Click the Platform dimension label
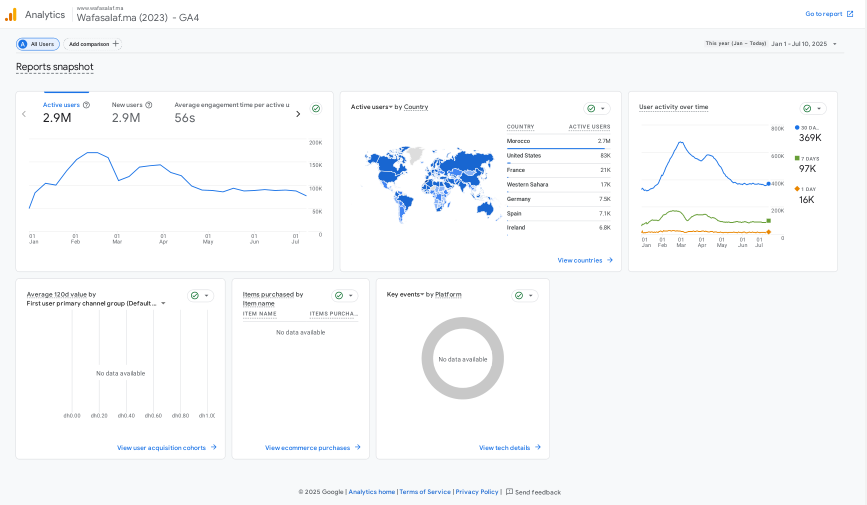Image resolution: width=867 pixels, height=505 pixels. click(x=448, y=294)
